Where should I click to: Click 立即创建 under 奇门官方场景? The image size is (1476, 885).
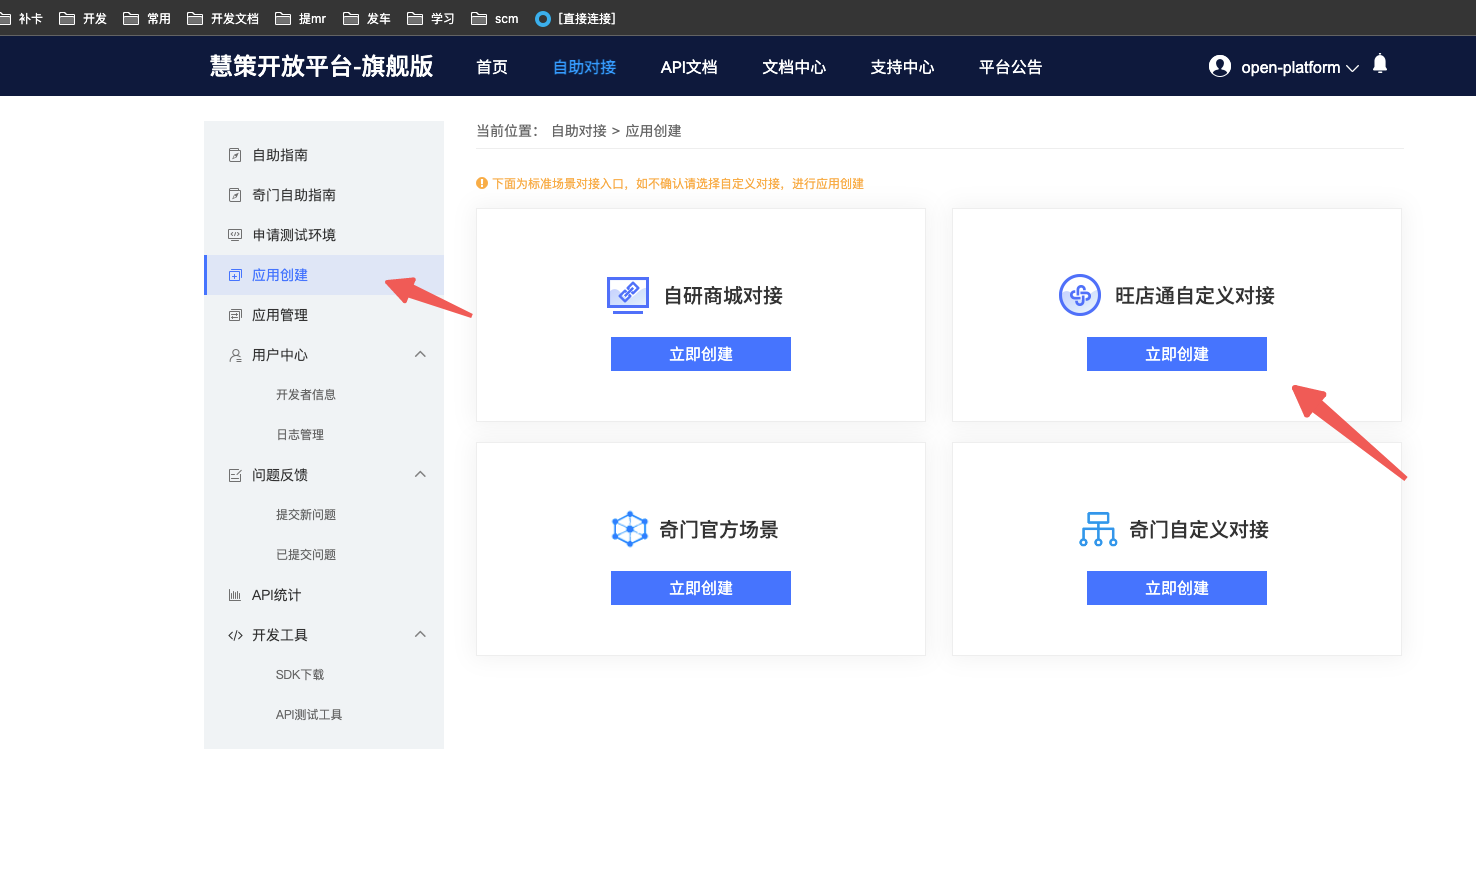(x=701, y=588)
